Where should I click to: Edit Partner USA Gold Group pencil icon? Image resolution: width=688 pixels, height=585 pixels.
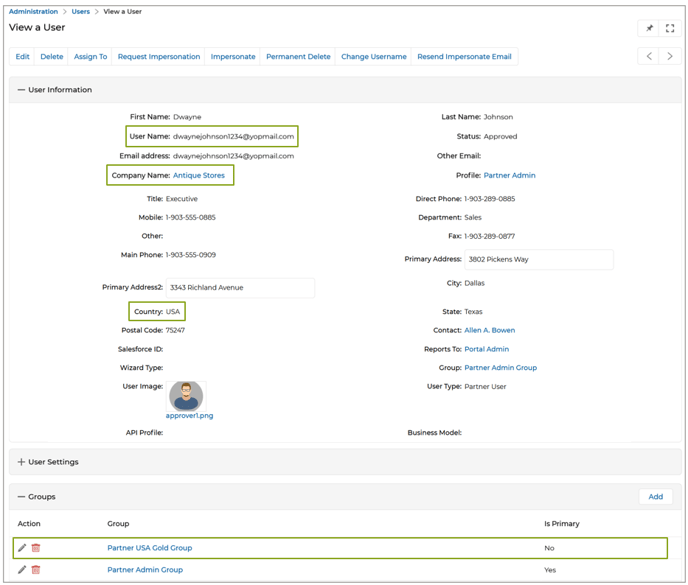[22, 548]
